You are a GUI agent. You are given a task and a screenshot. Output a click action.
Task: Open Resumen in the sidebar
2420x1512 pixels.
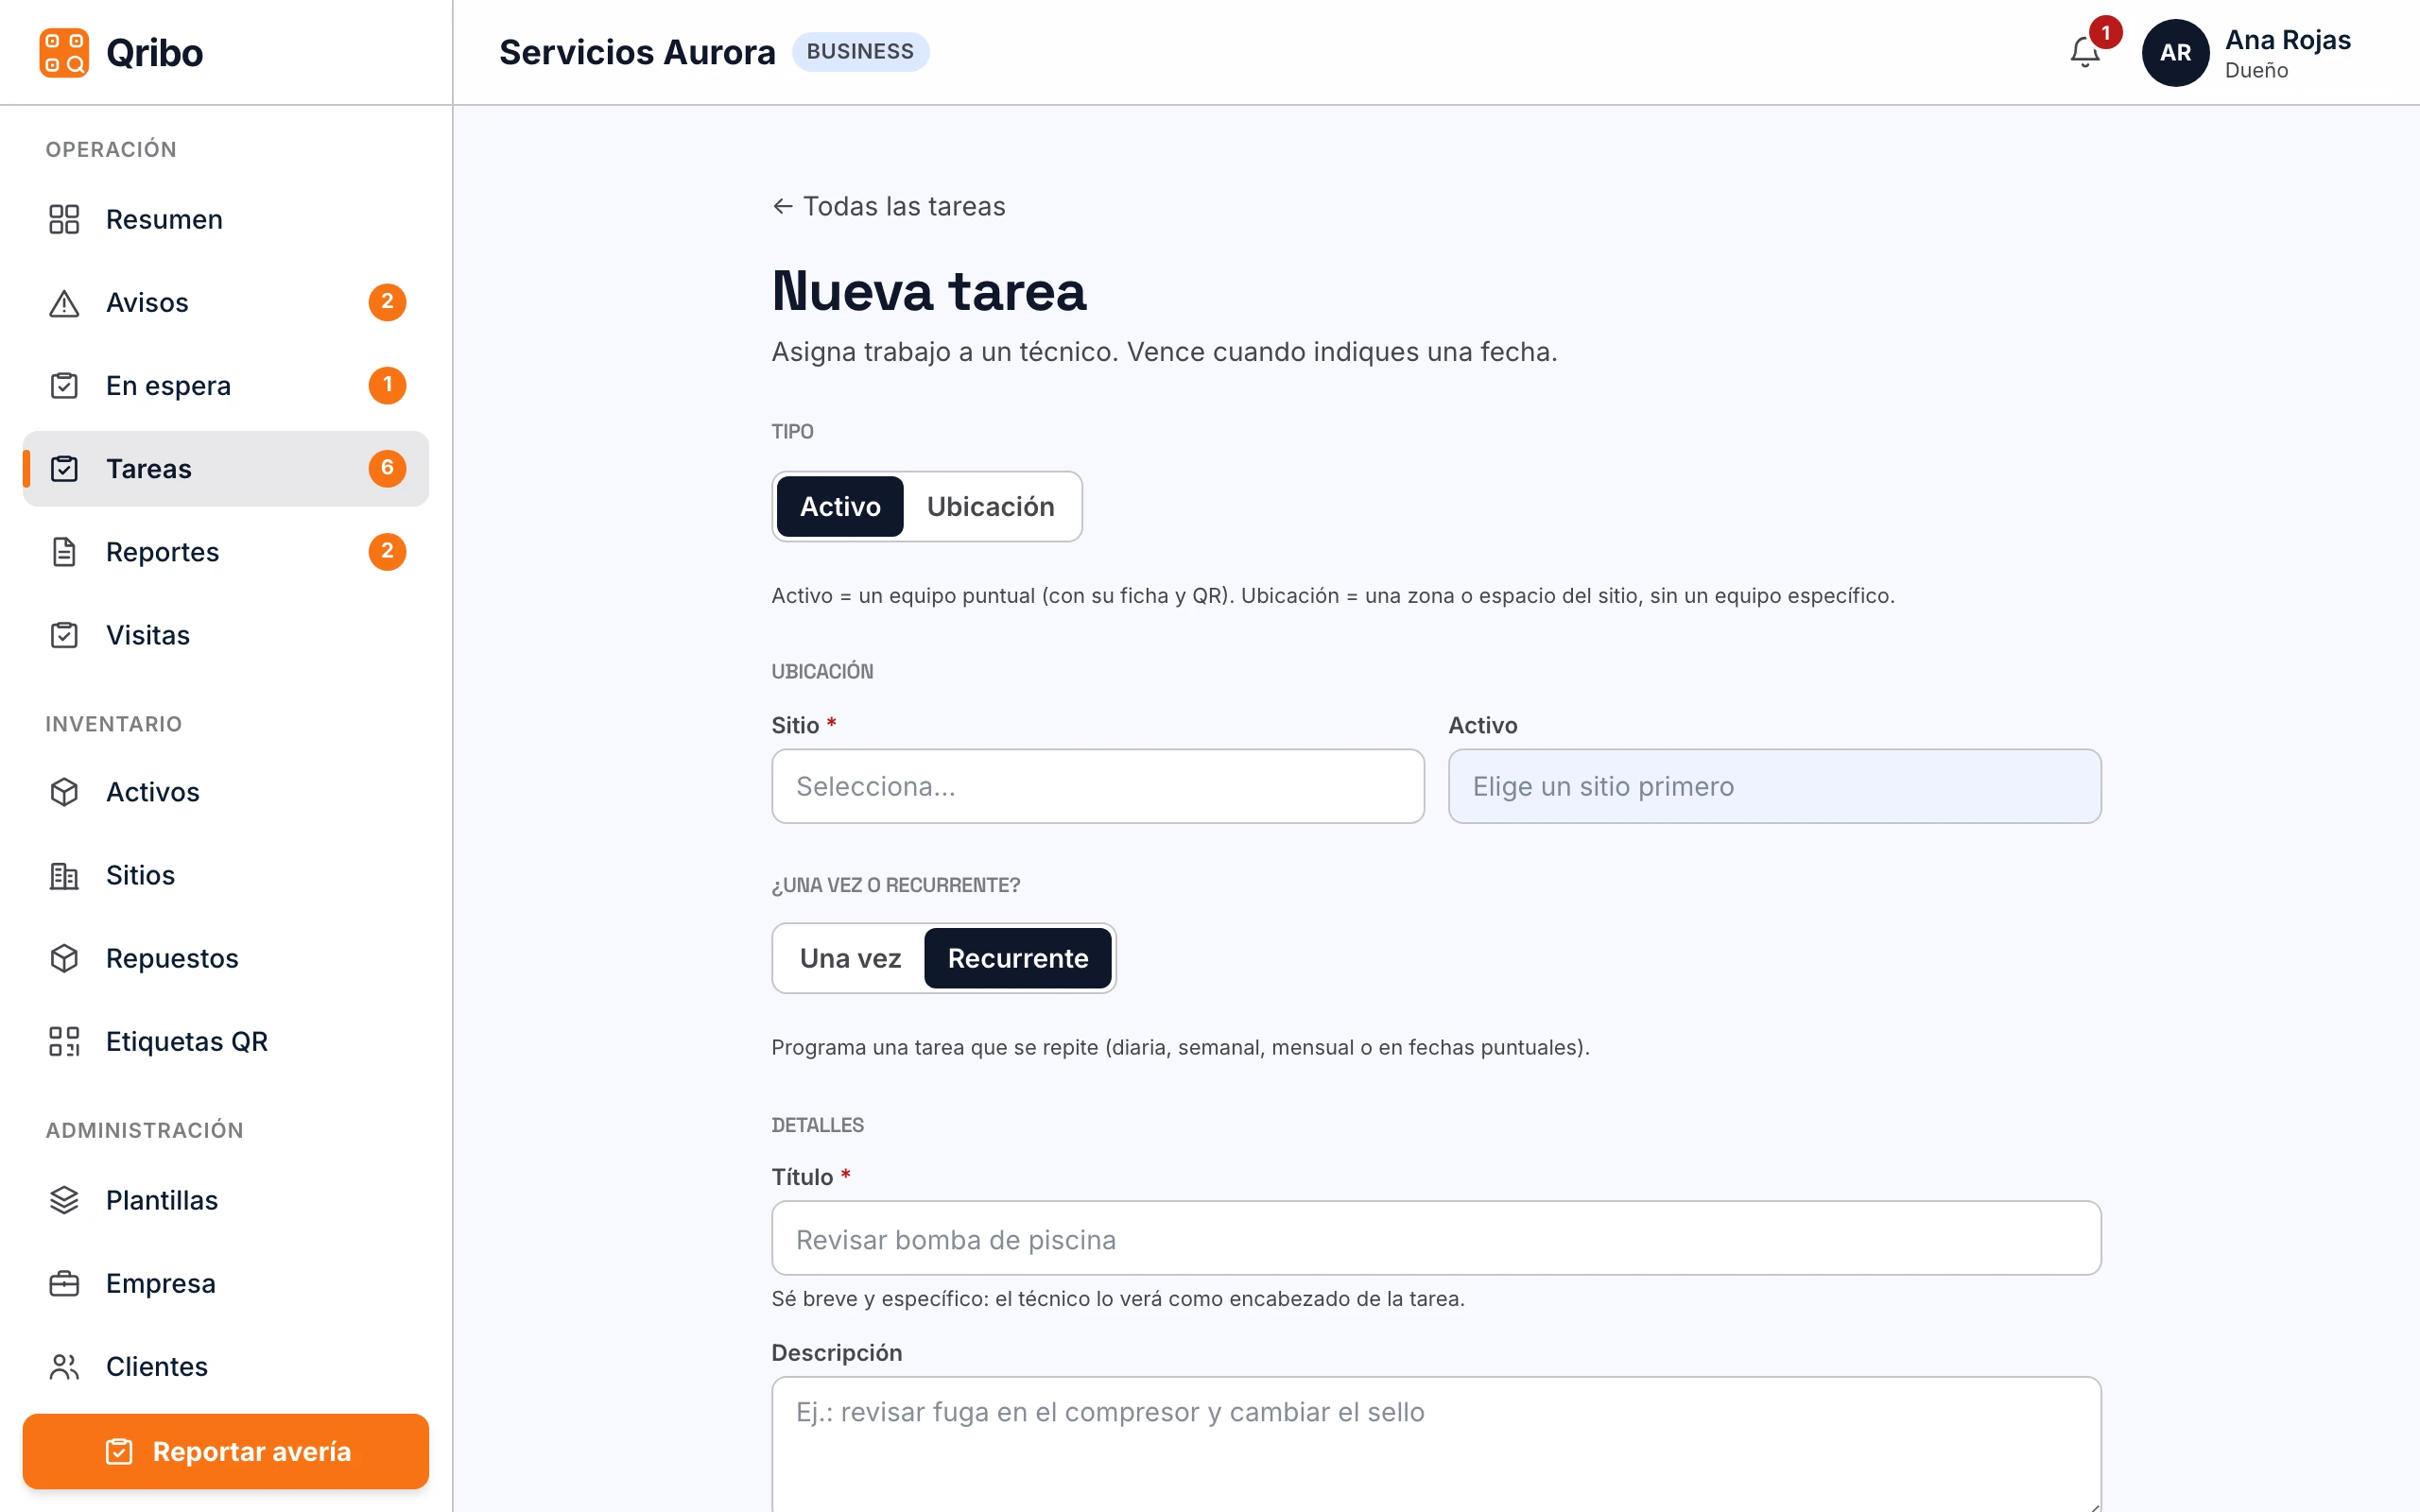click(x=226, y=219)
